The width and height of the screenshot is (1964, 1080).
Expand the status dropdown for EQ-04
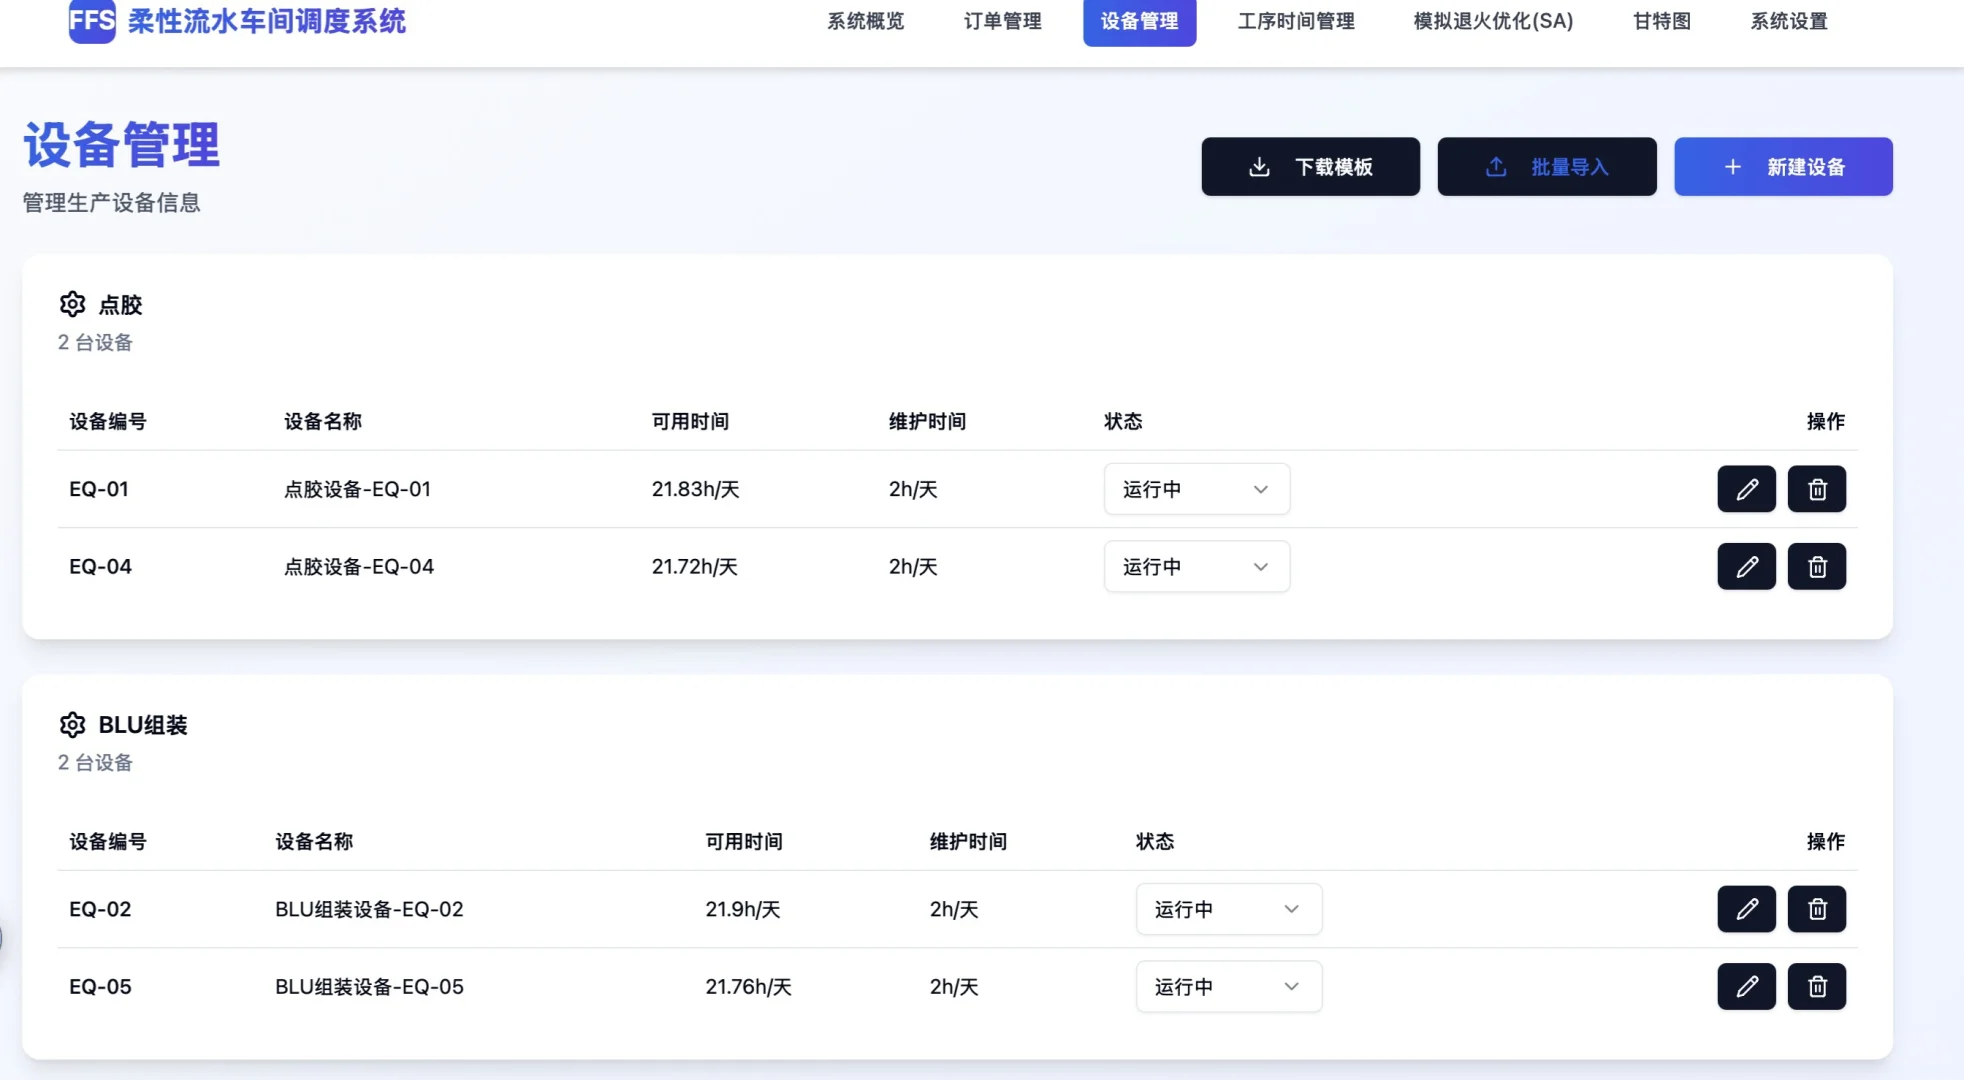tap(1196, 566)
